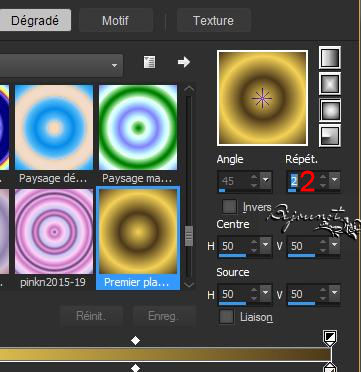Screen dimensions: 361x372
Task: Switch to the Motif tab
Action: (x=116, y=21)
